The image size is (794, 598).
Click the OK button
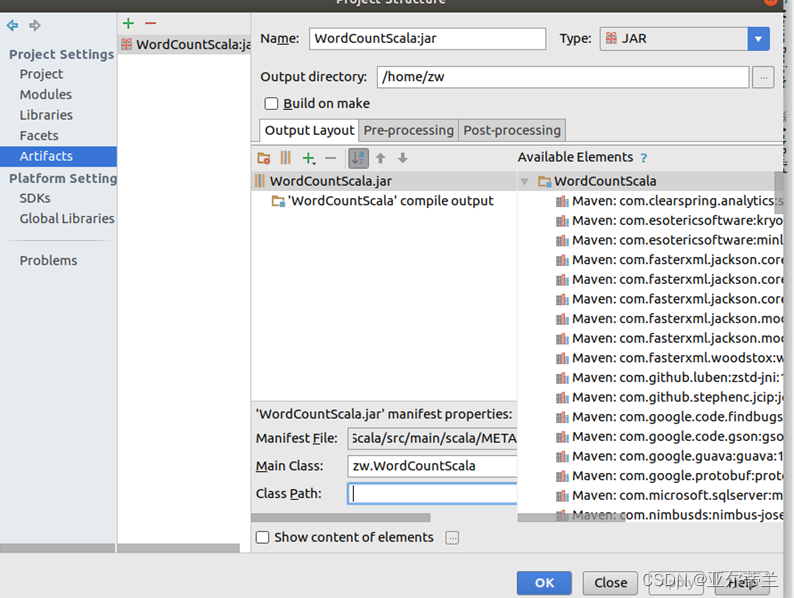(544, 583)
